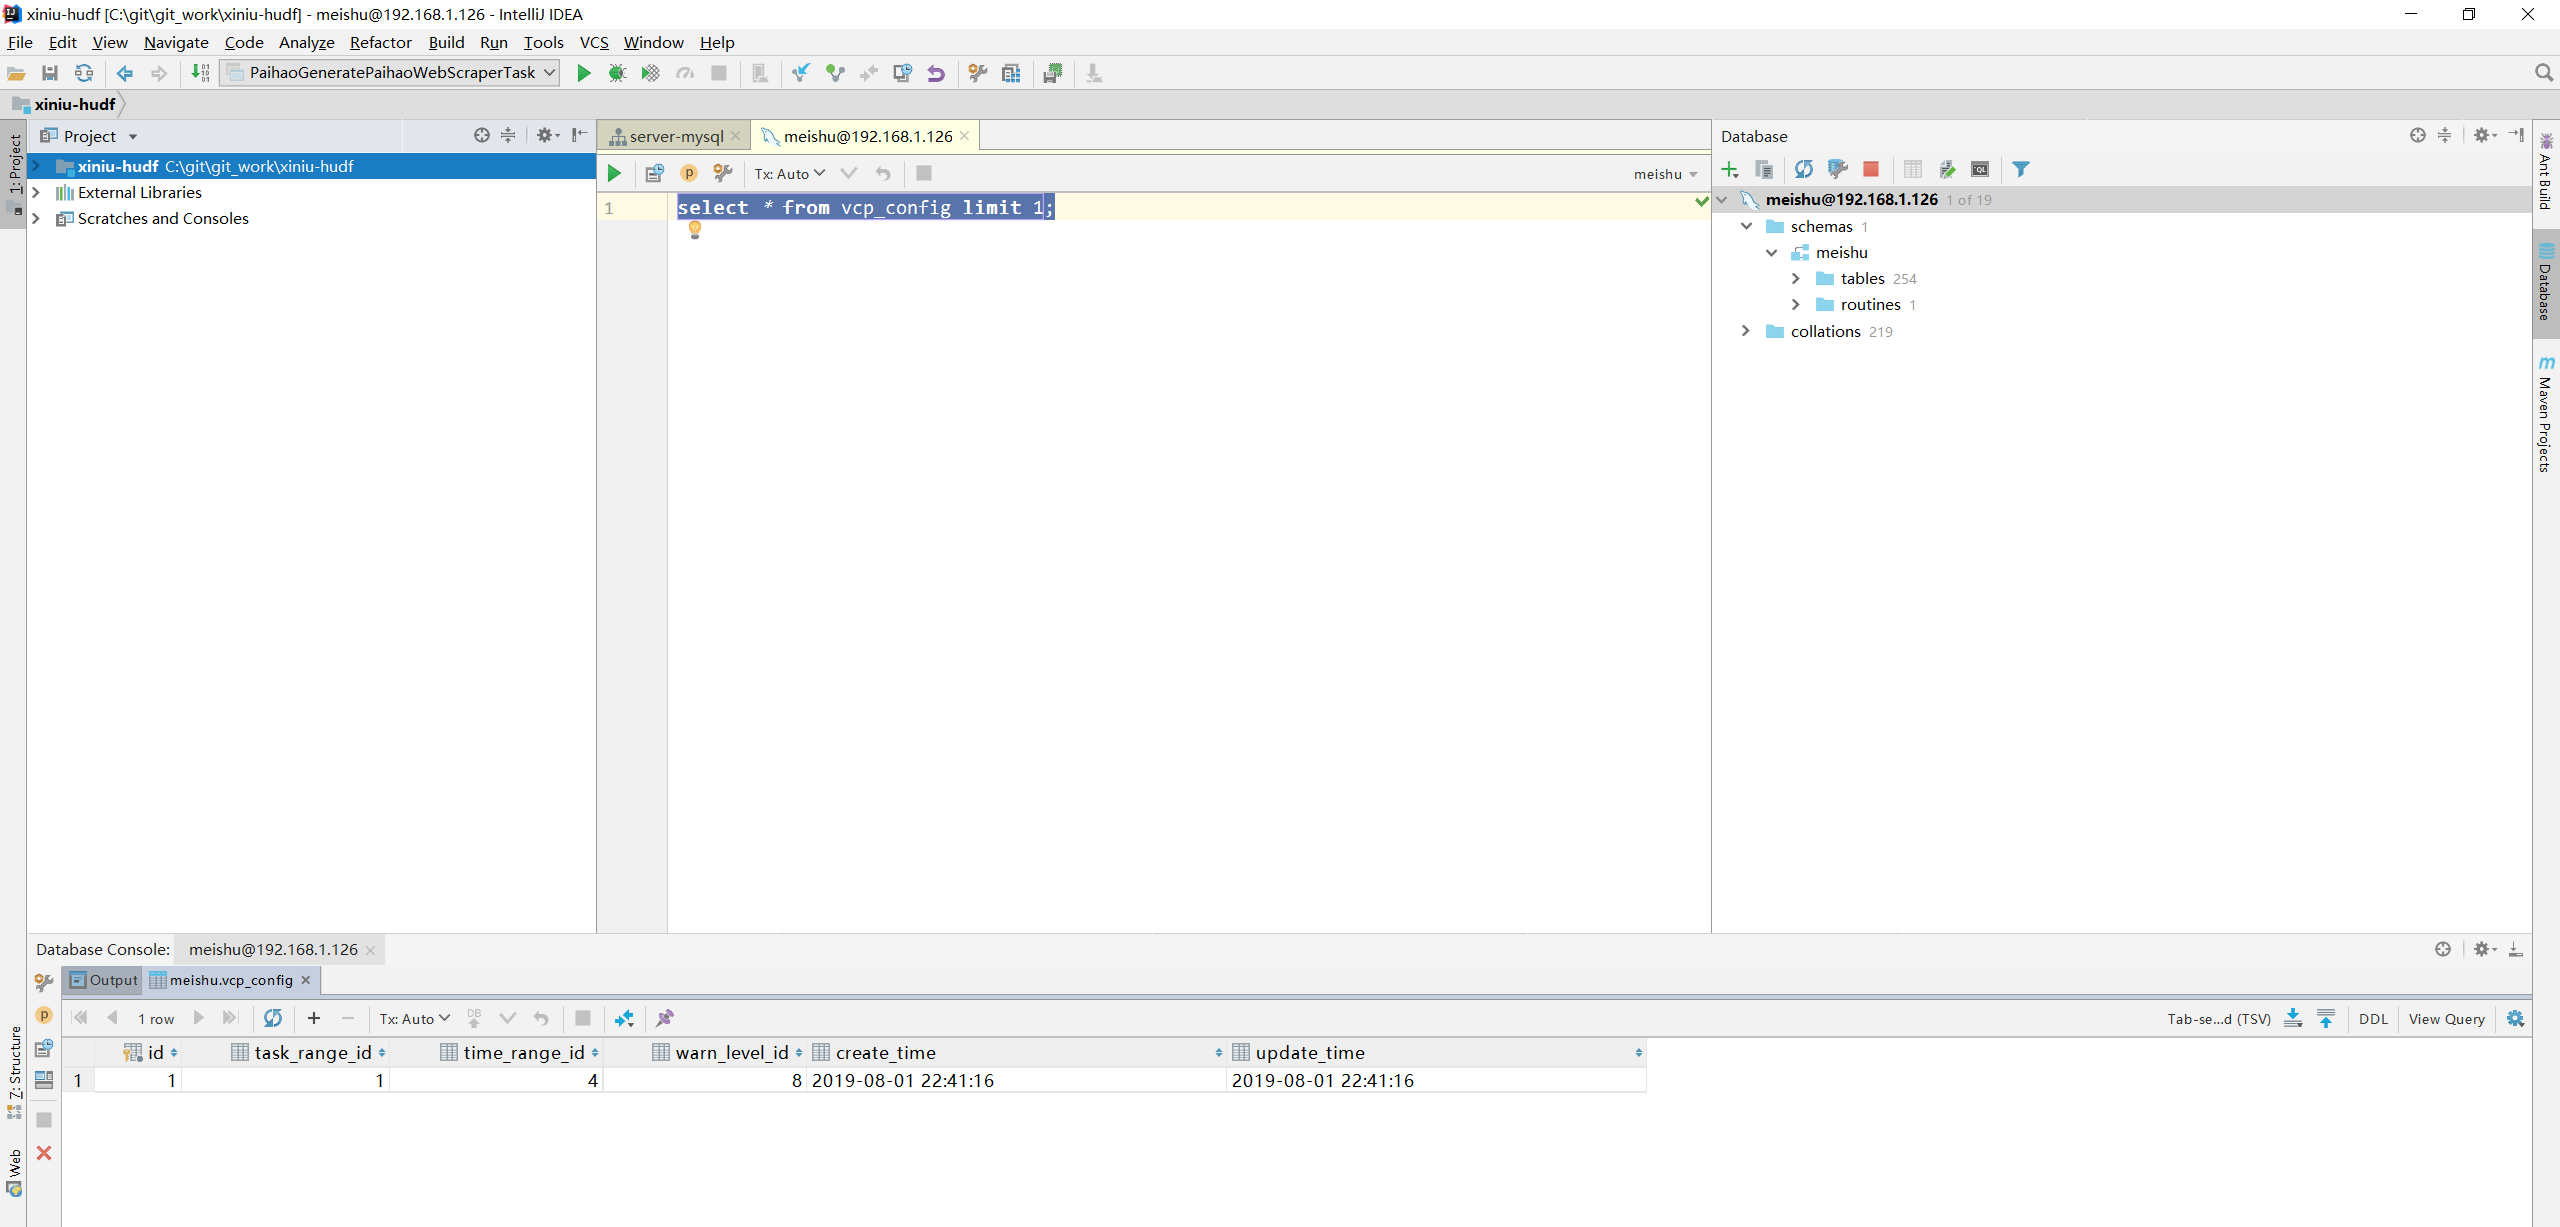This screenshot has width=2560, height=1227.
Task: Toggle the Database tool window side tab
Action: (2545, 285)
